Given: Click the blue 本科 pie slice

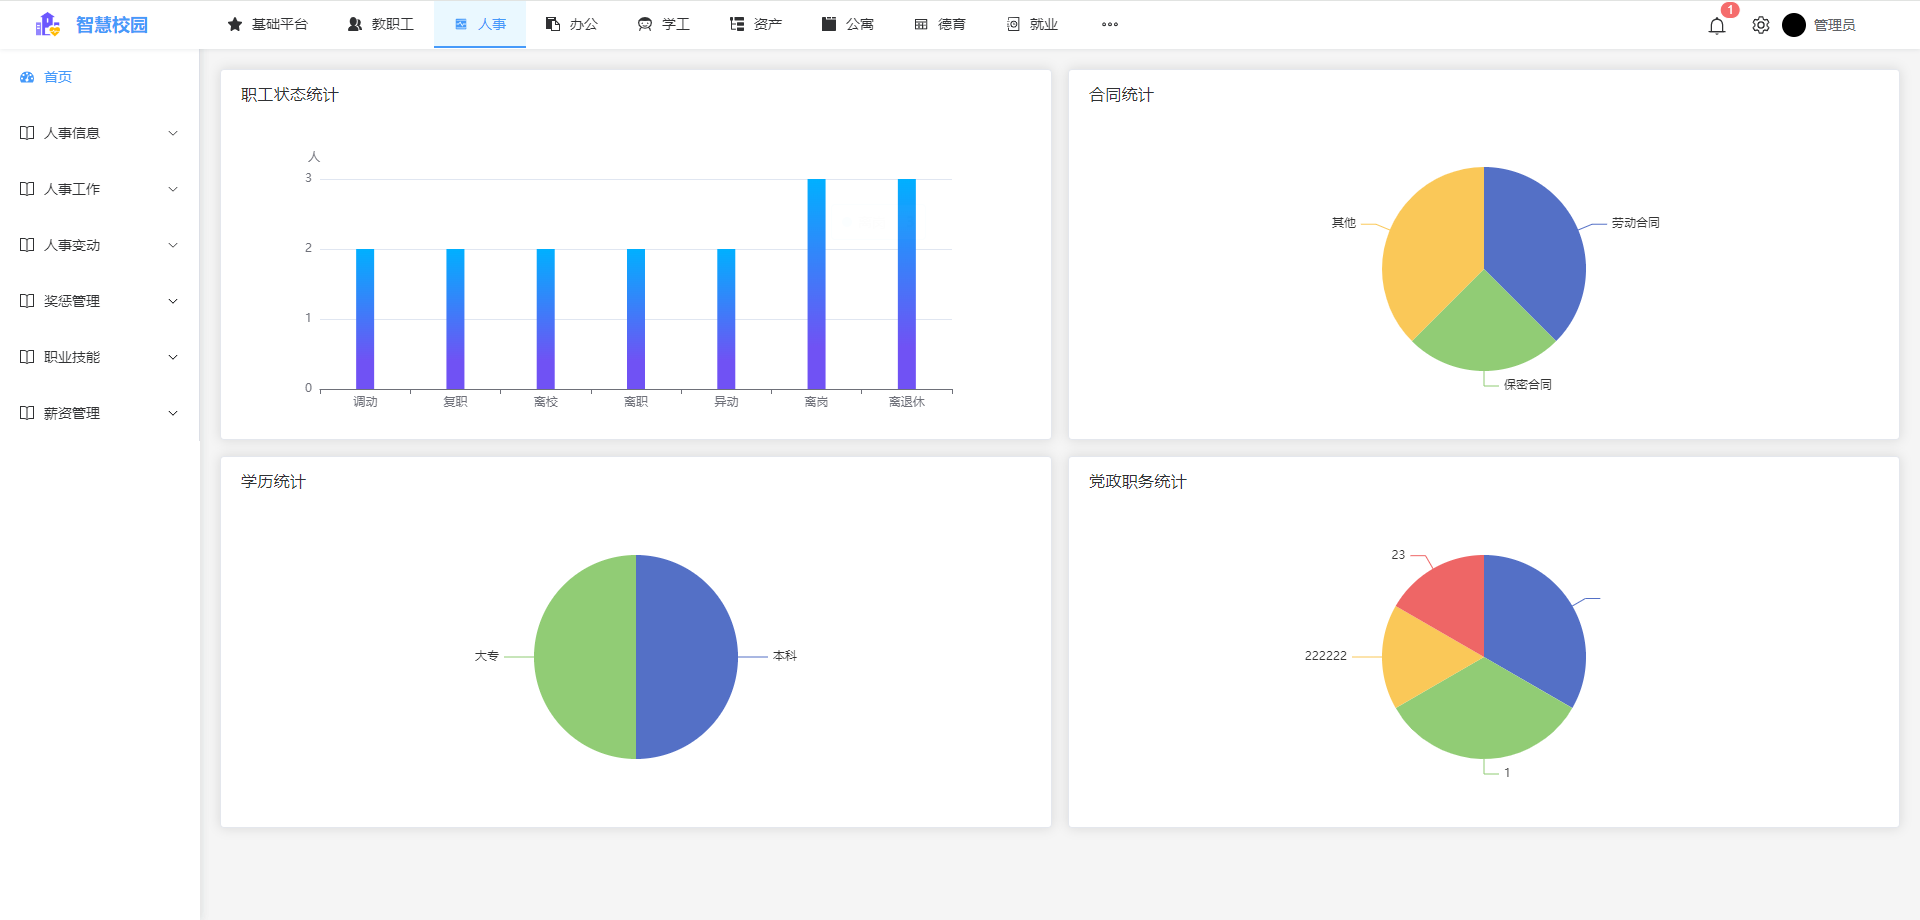Looking at the screenshot, I should pos(687,657).
